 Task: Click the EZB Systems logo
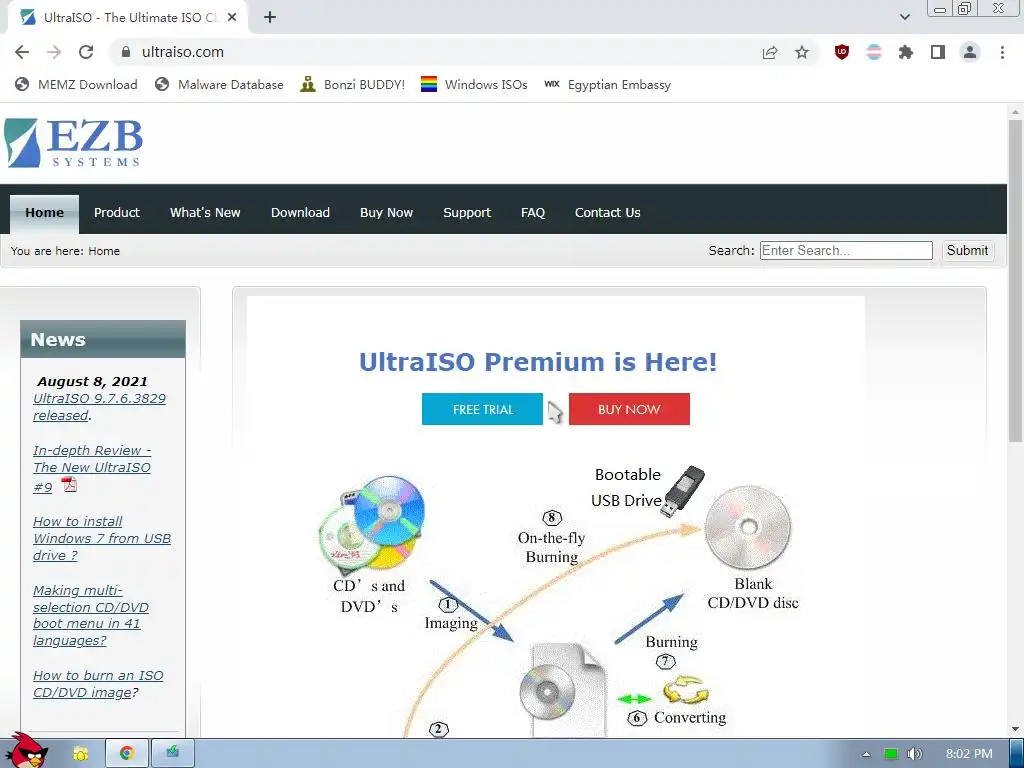pyautogui.click(x=73, y=143)
